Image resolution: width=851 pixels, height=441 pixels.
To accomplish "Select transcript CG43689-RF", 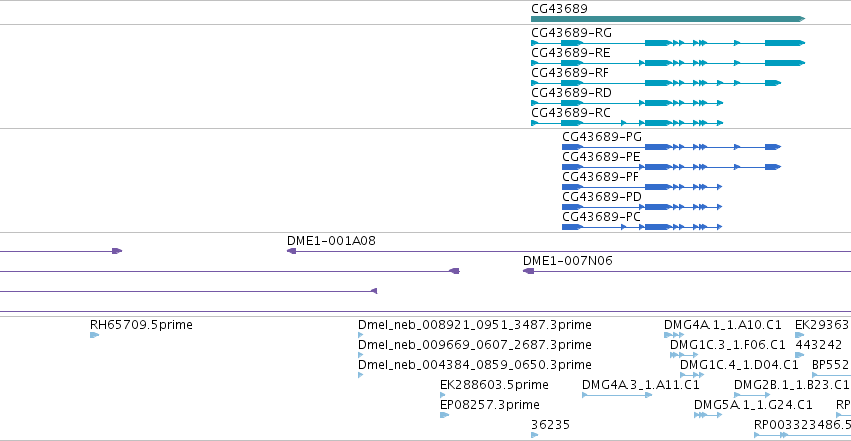I will (x=570, y=73).
